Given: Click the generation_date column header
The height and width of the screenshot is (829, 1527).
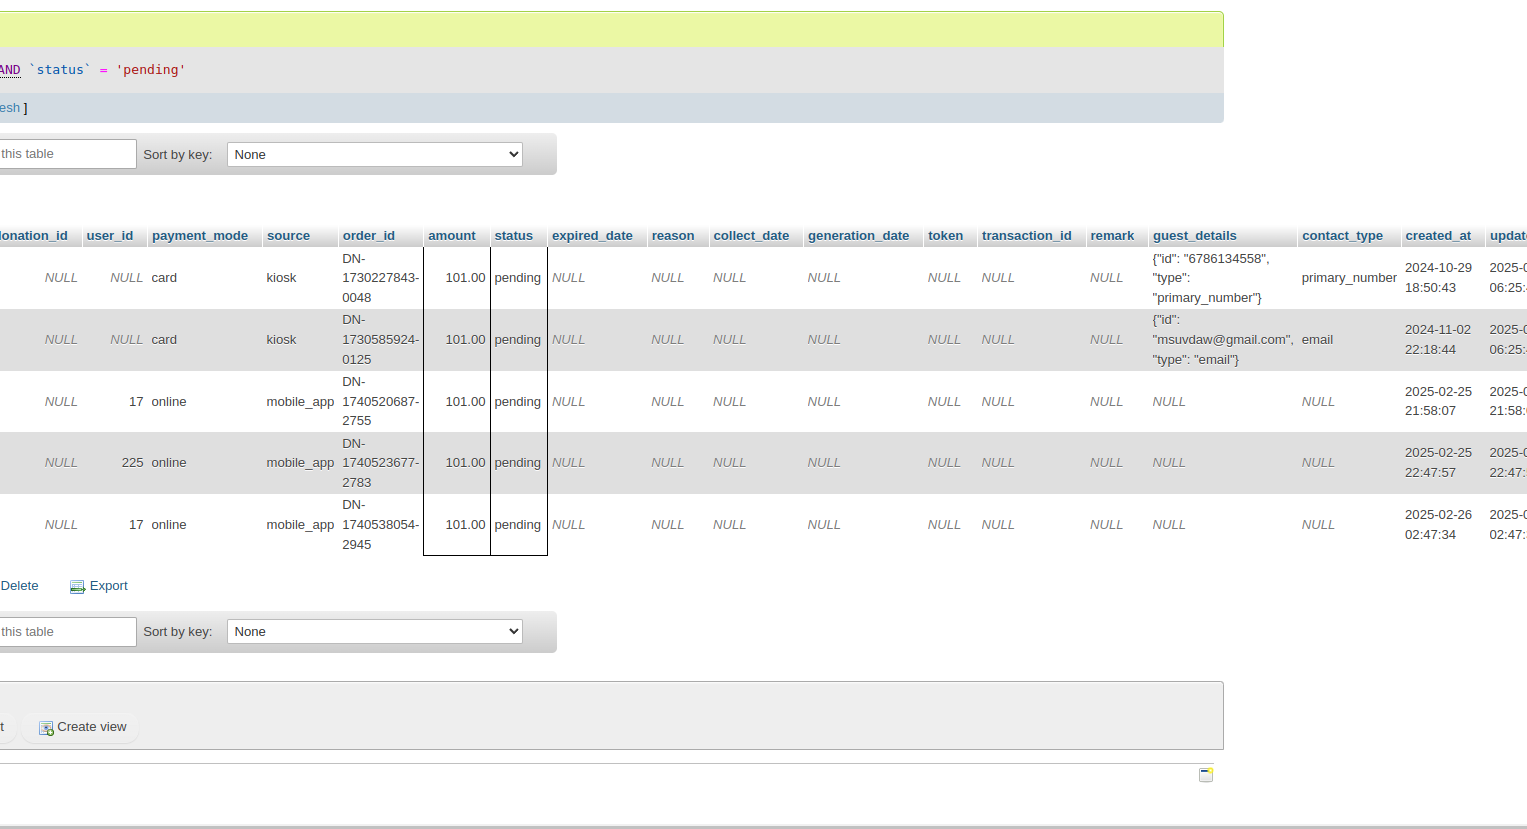Looking at the screenshot, I should pos(858,236).
